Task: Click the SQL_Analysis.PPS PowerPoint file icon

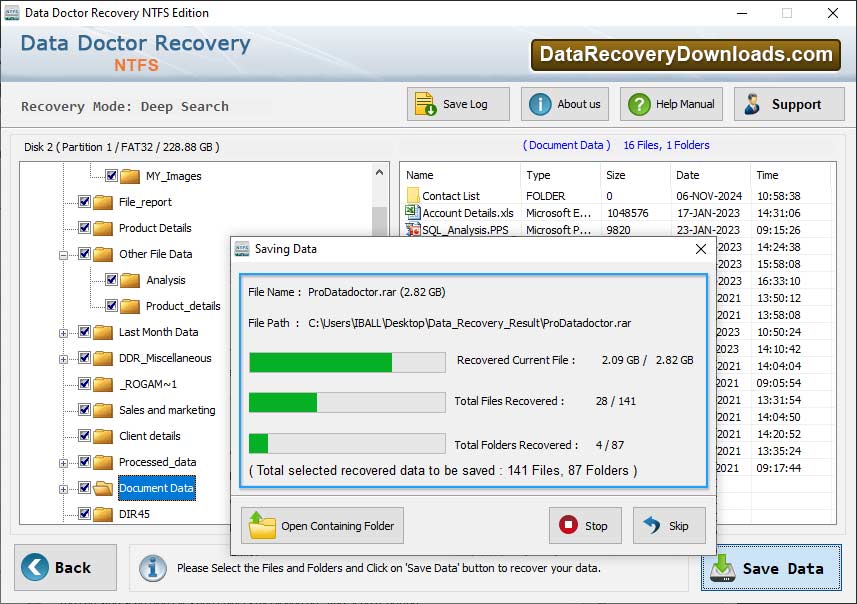Action: [413, 230]
